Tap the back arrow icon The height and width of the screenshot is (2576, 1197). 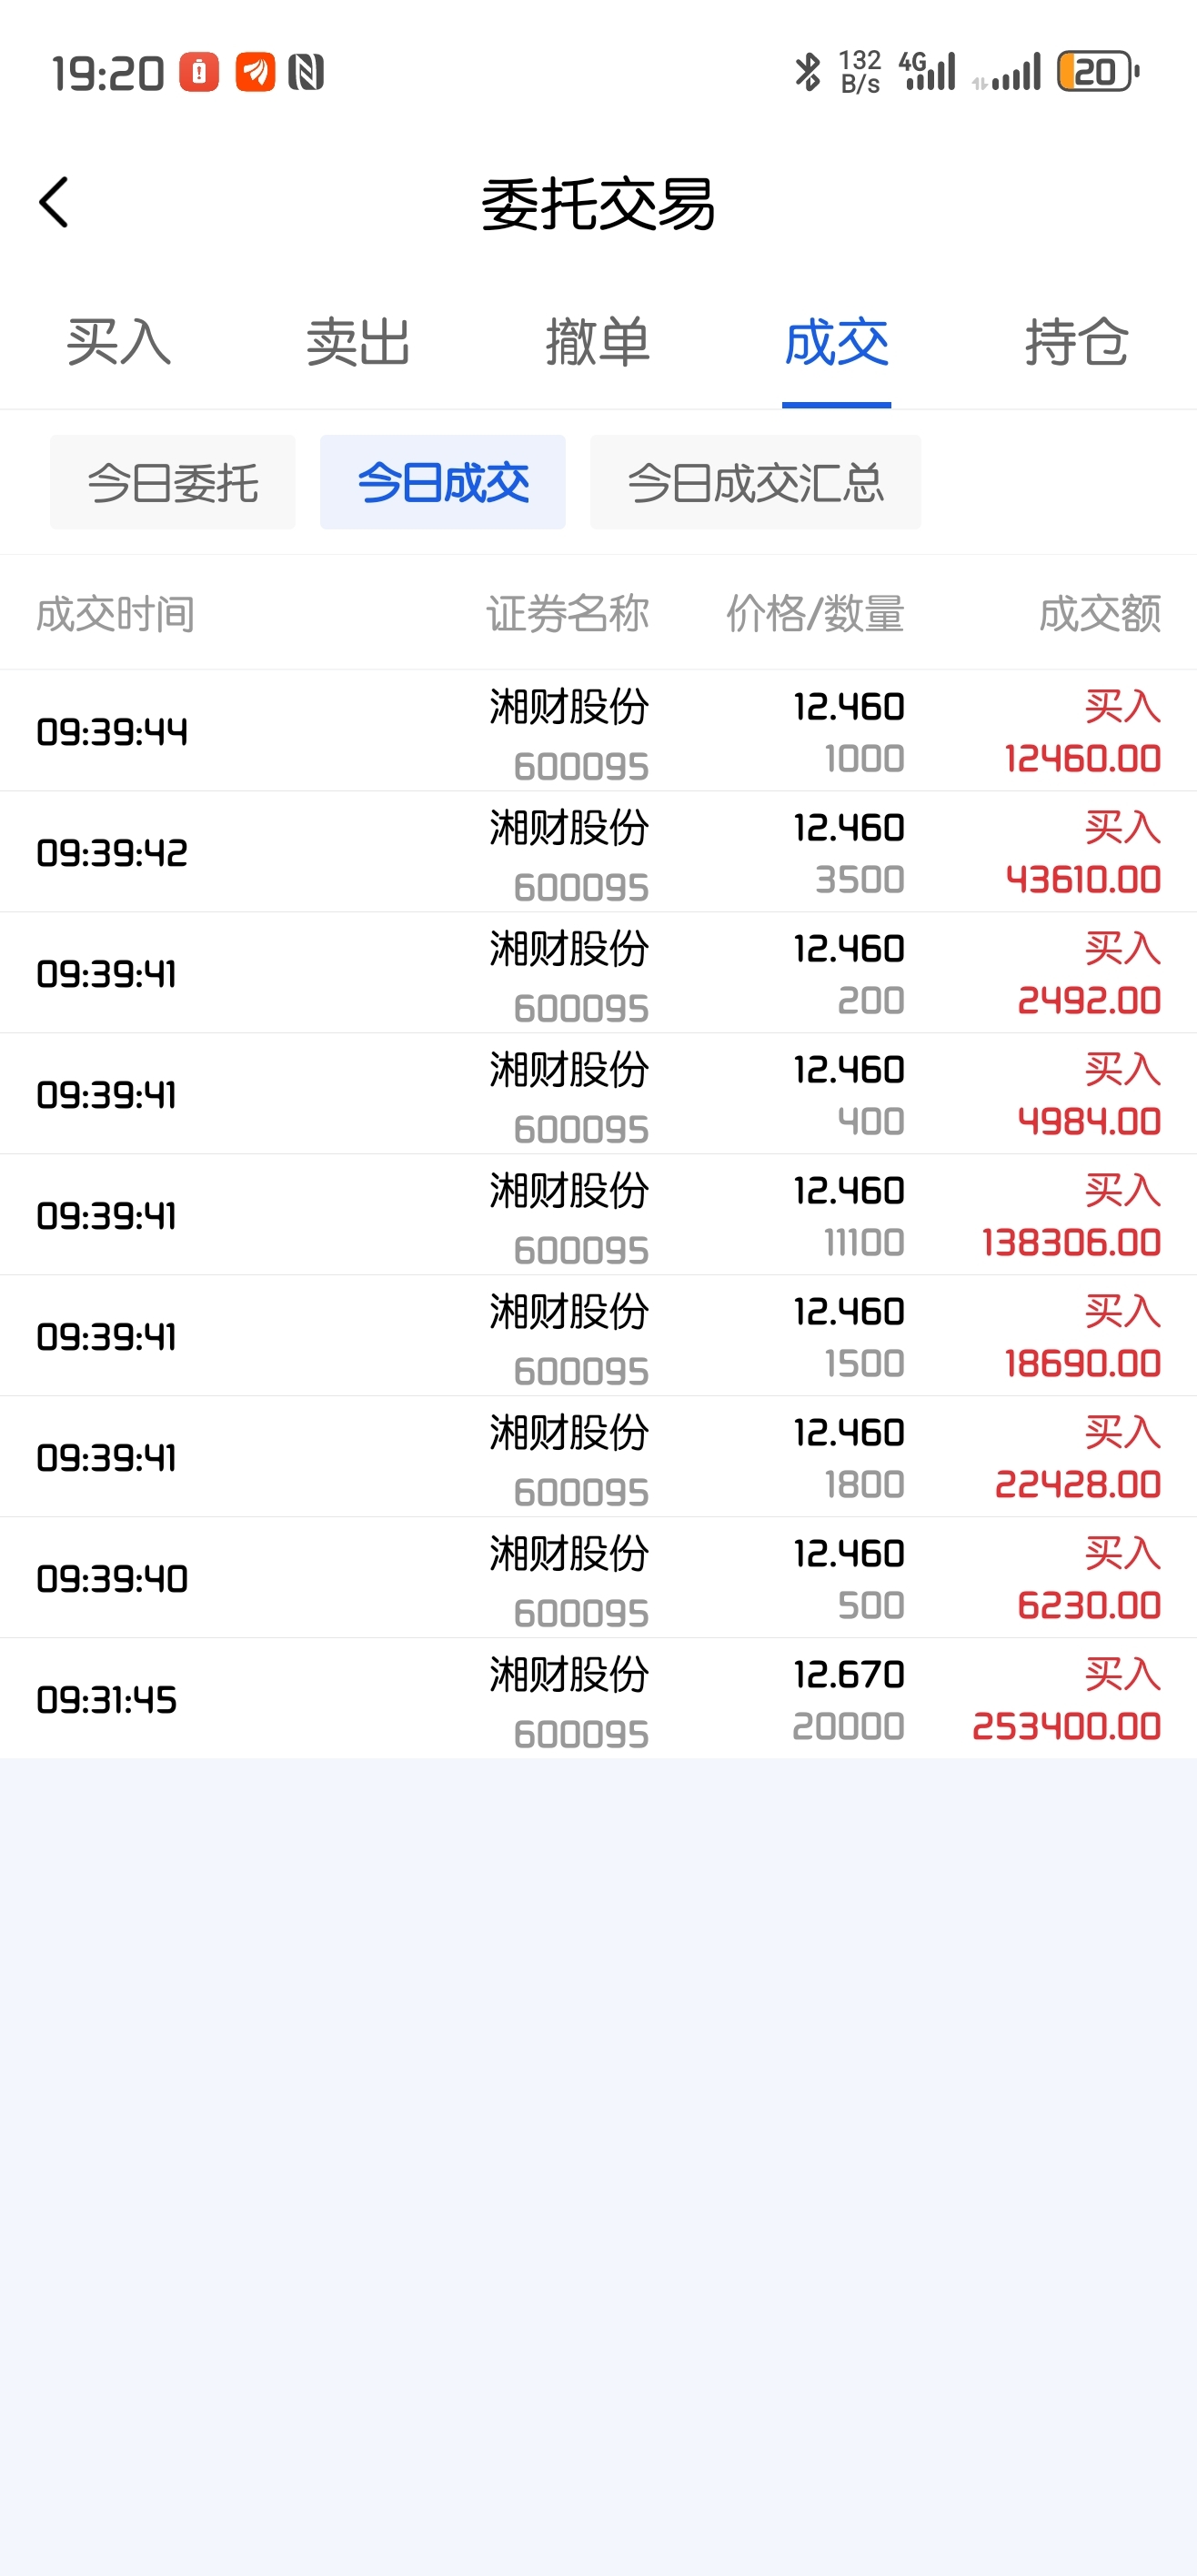click(54, 203)
